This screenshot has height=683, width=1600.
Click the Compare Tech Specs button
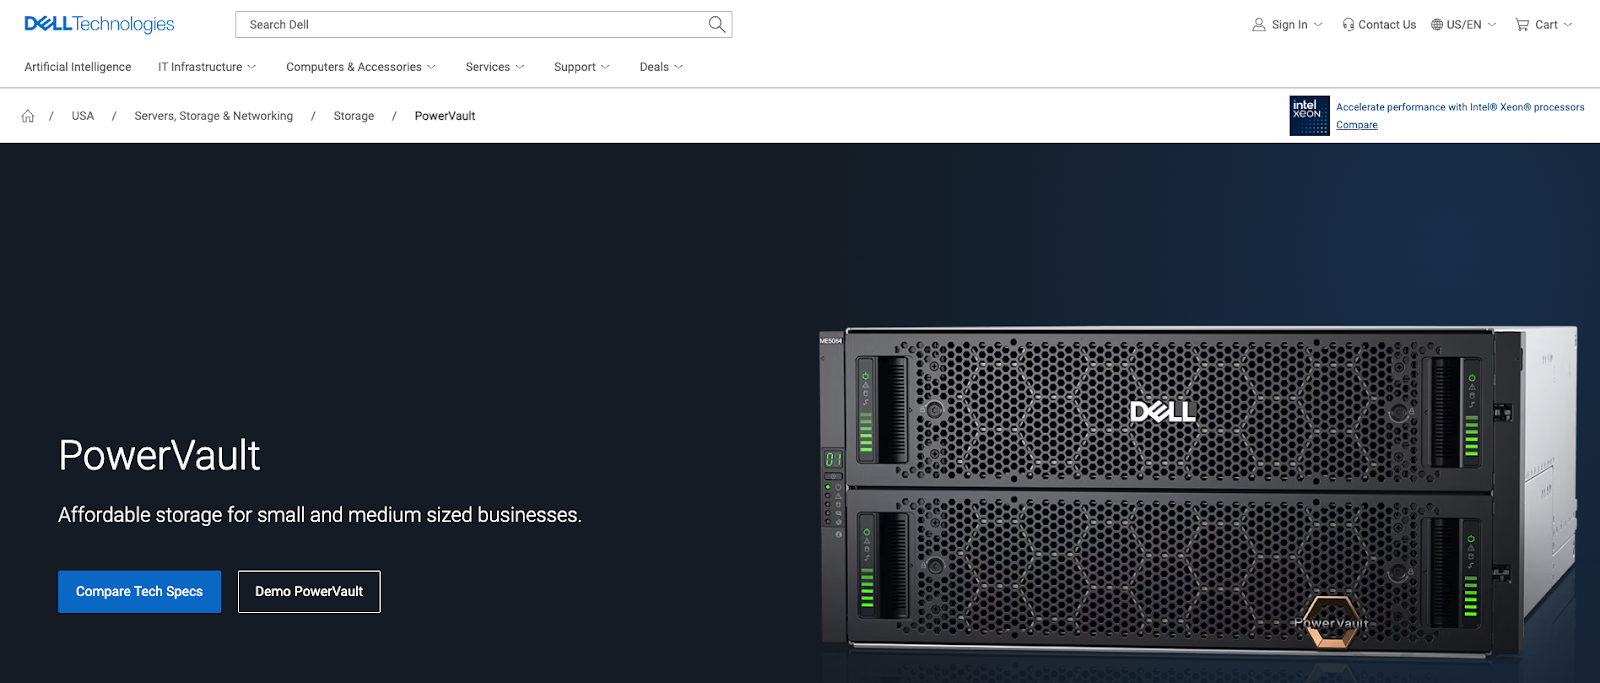tap(139, 592)
